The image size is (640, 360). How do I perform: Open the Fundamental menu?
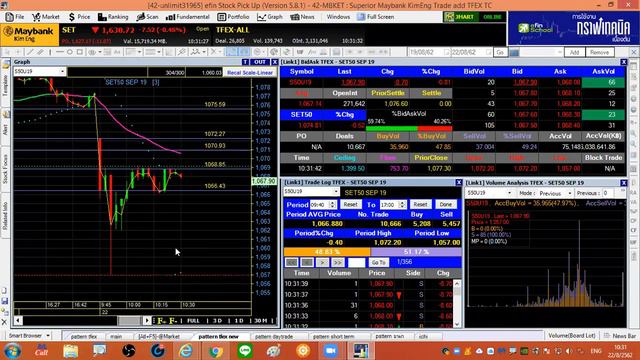(x=188, y=17)
